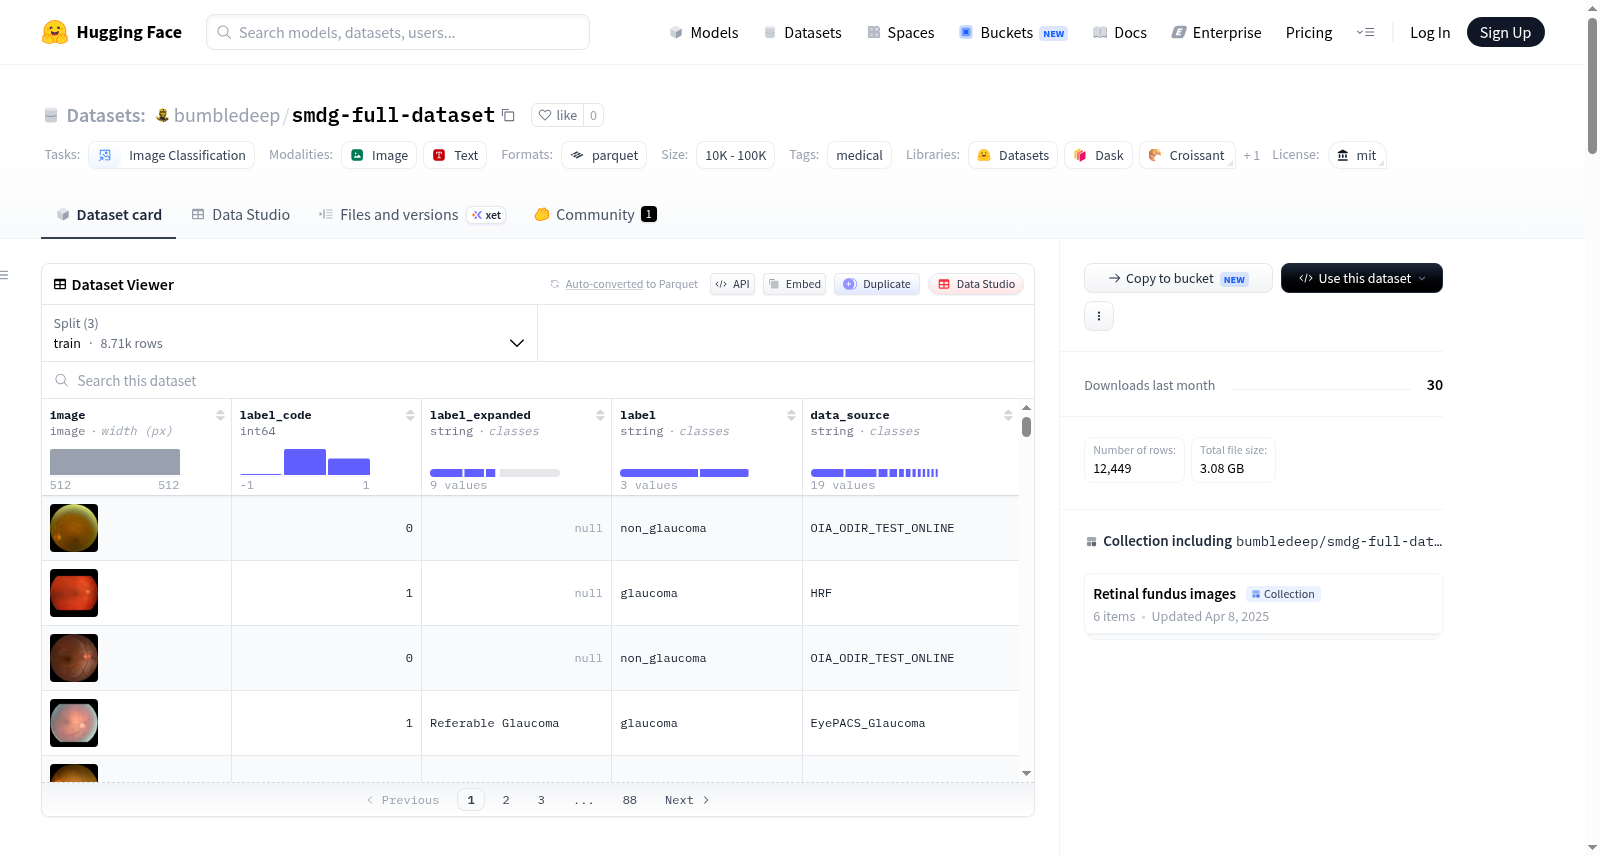Open the Enterprise nav item

(1216, 32)
